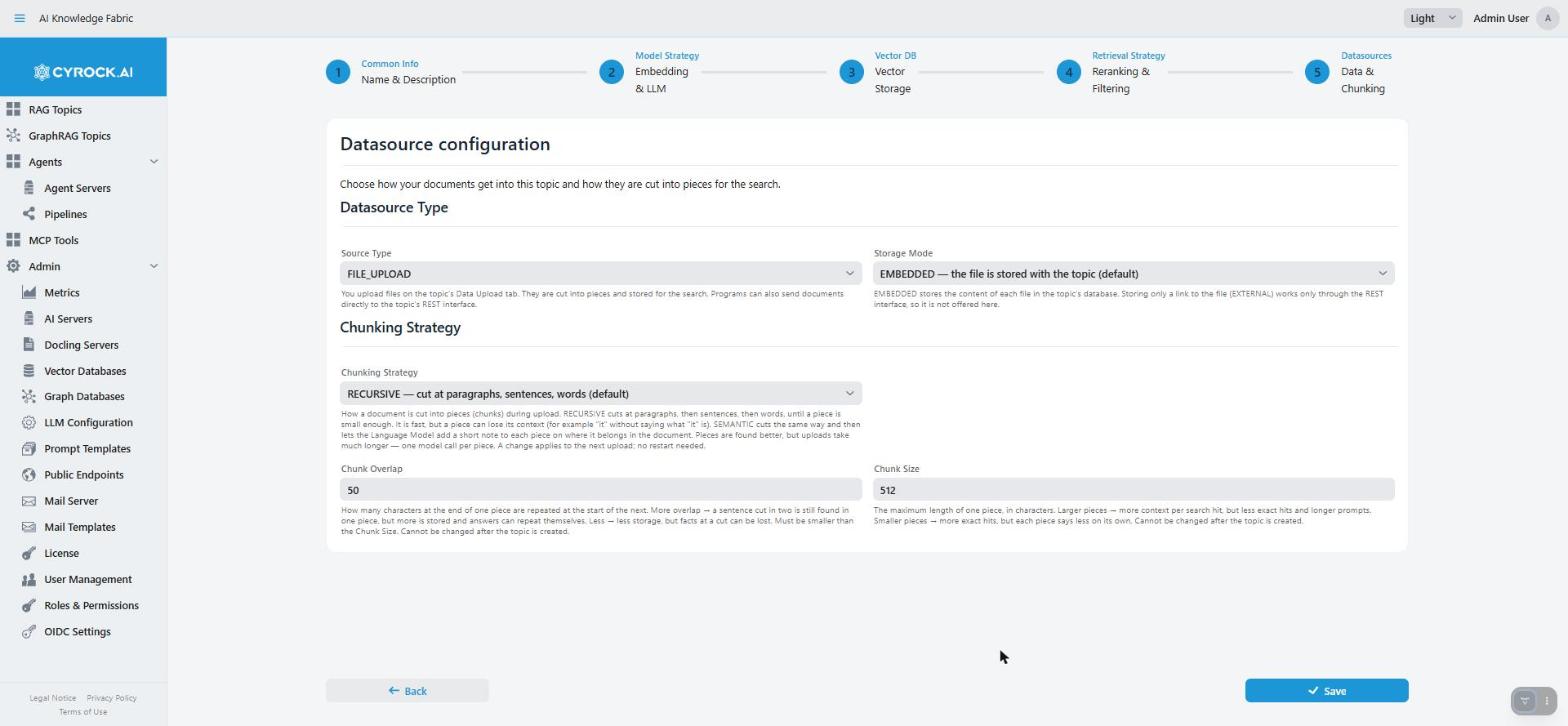Open the Light theme selector
Screen dimensions: 1568x726
click(x=1433, y=18)
